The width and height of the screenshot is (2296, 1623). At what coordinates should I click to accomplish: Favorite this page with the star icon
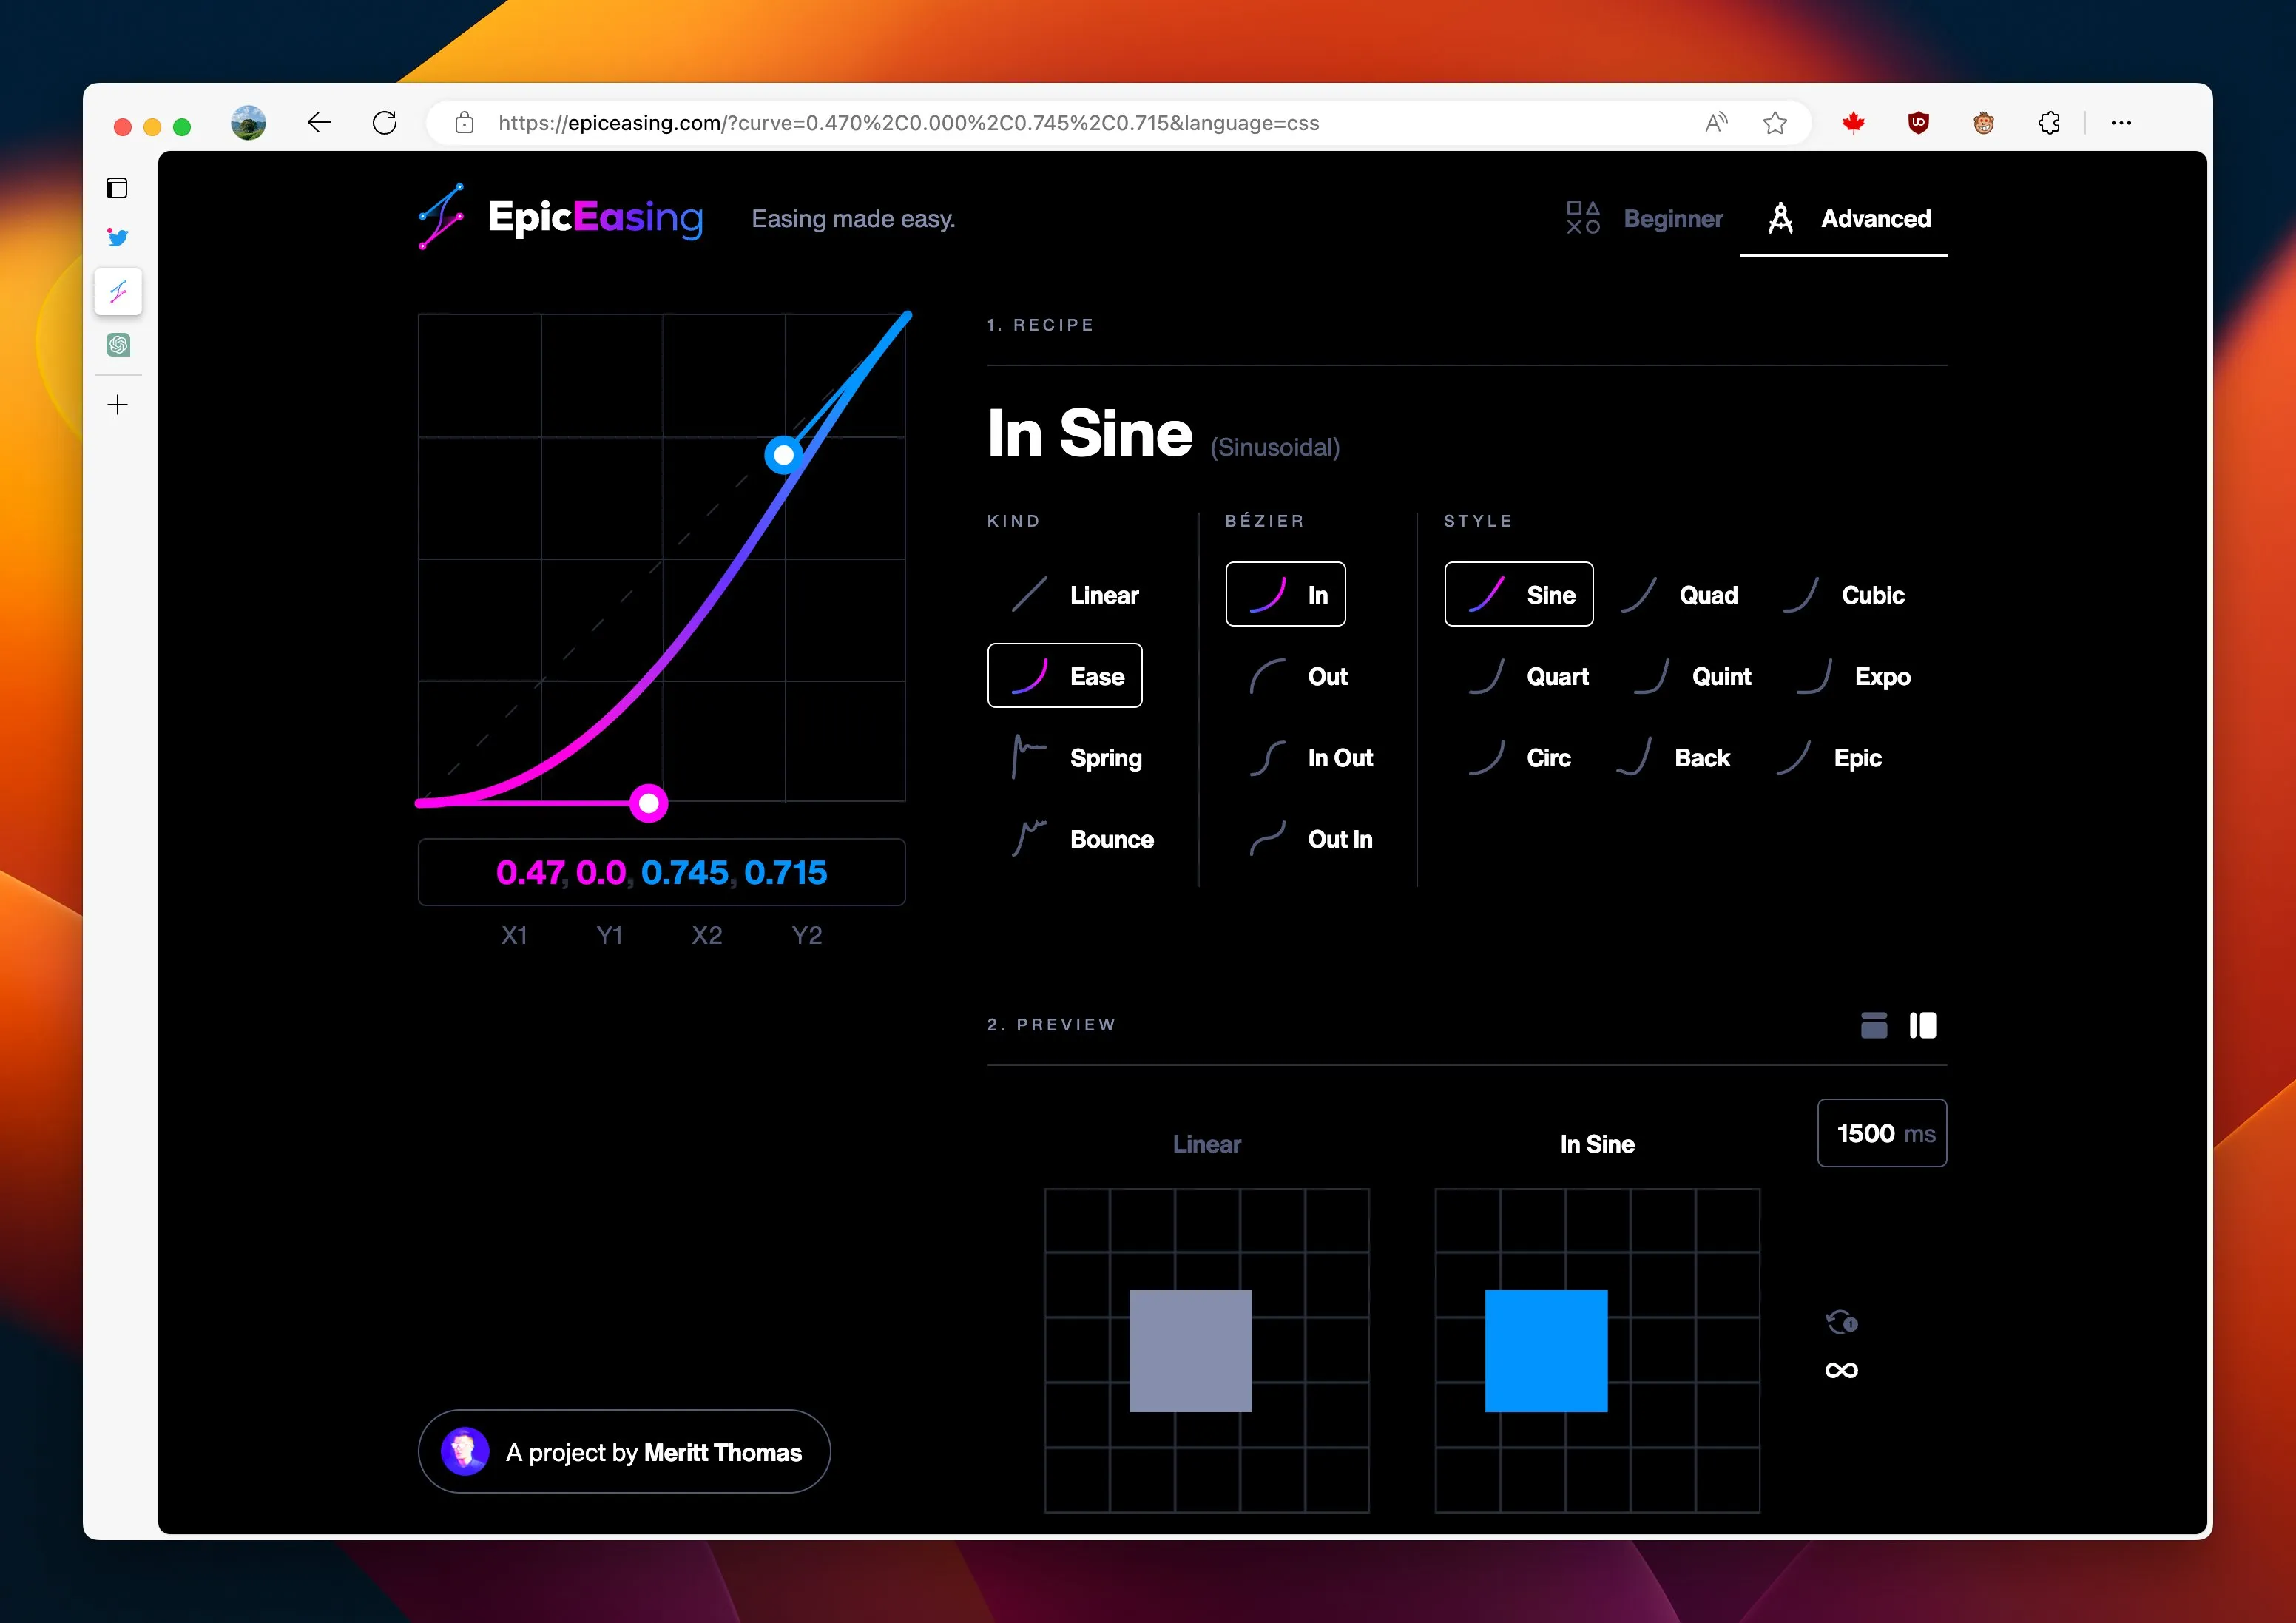[1774, 123]
